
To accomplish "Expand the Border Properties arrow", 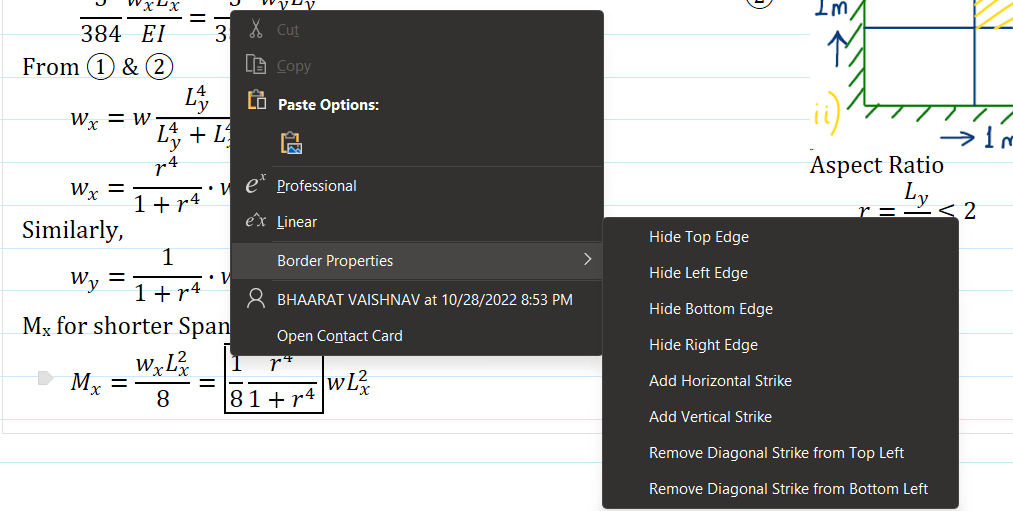I will pyautogui.click(x=587, y=260).
